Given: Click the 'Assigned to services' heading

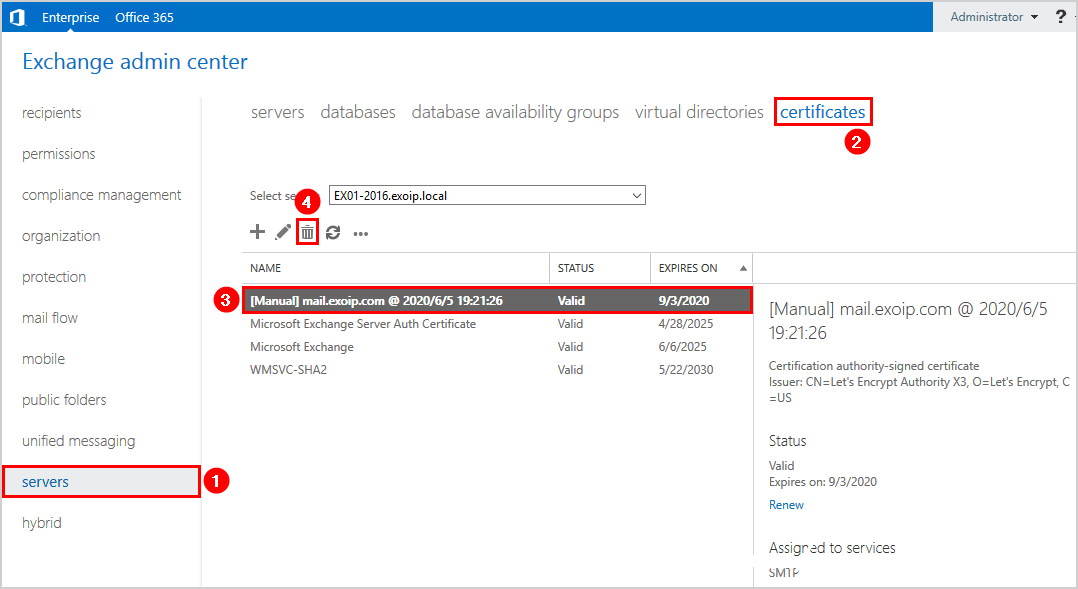Looking at the screenshot, I should point(832,548).
